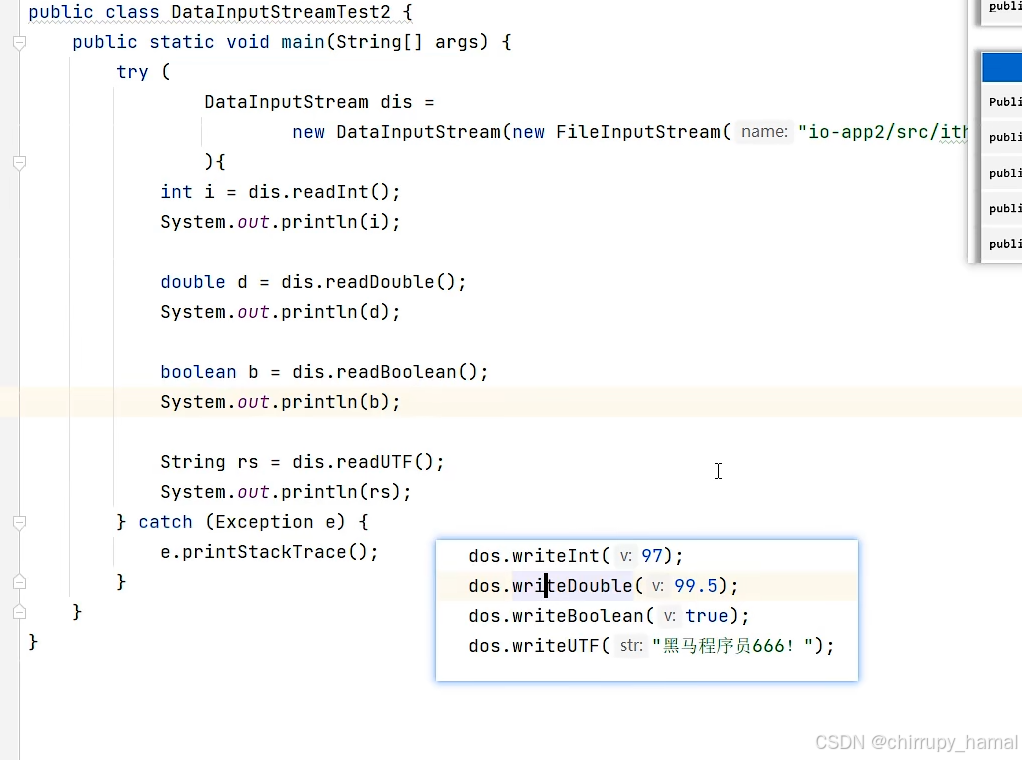This screenshot has width=1022, height=760.
Task: Click the "io-app2/src/ string path
Action: pyautogui.click(x=883, y=132)
